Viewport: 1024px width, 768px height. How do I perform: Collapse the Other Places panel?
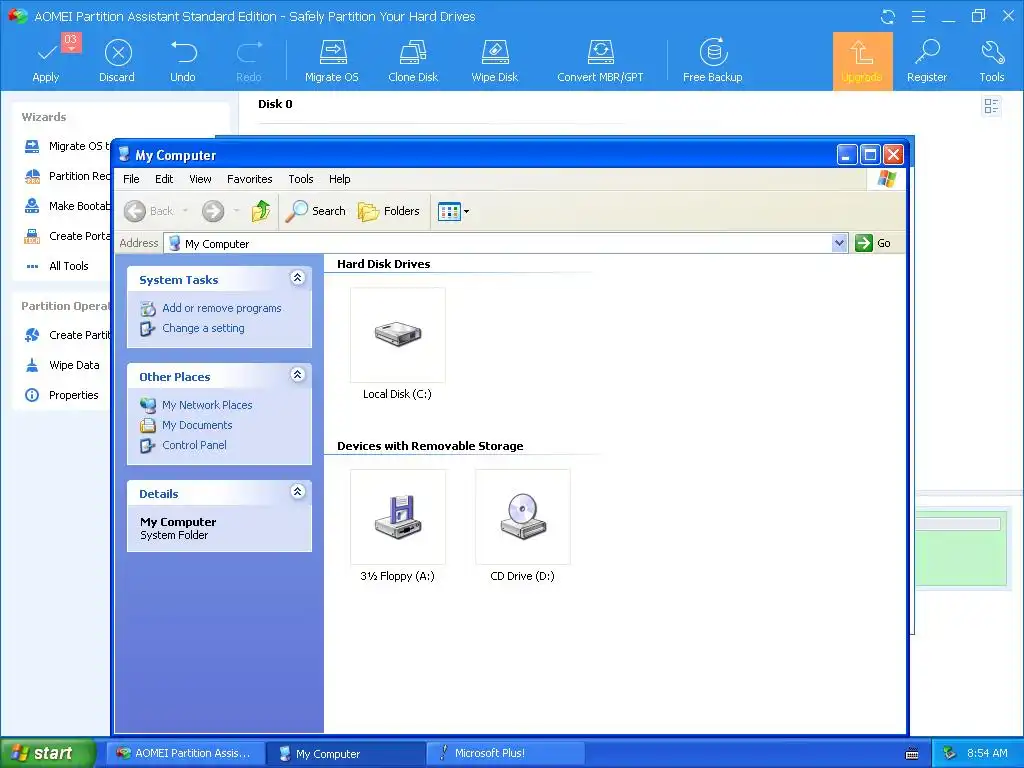297,375
